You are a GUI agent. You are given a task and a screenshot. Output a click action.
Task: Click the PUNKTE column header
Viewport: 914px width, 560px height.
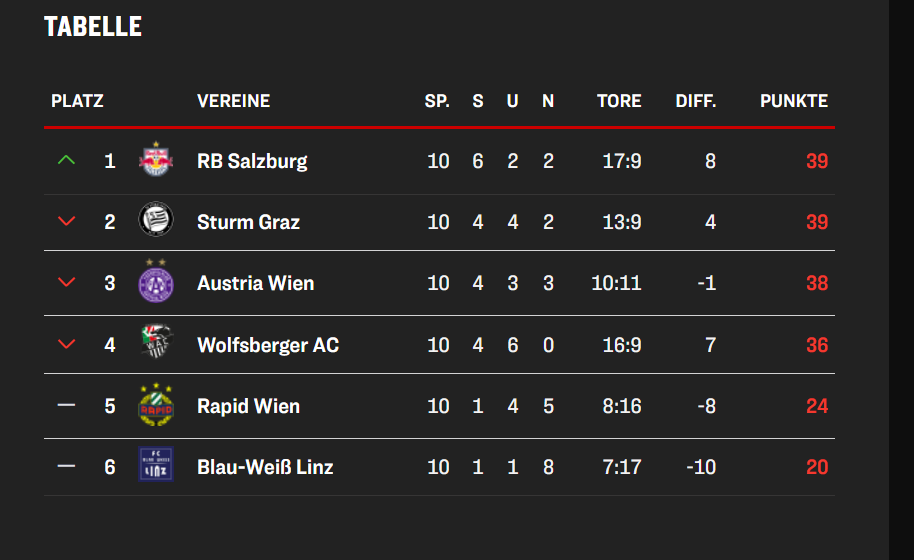[x=794, y=101]
